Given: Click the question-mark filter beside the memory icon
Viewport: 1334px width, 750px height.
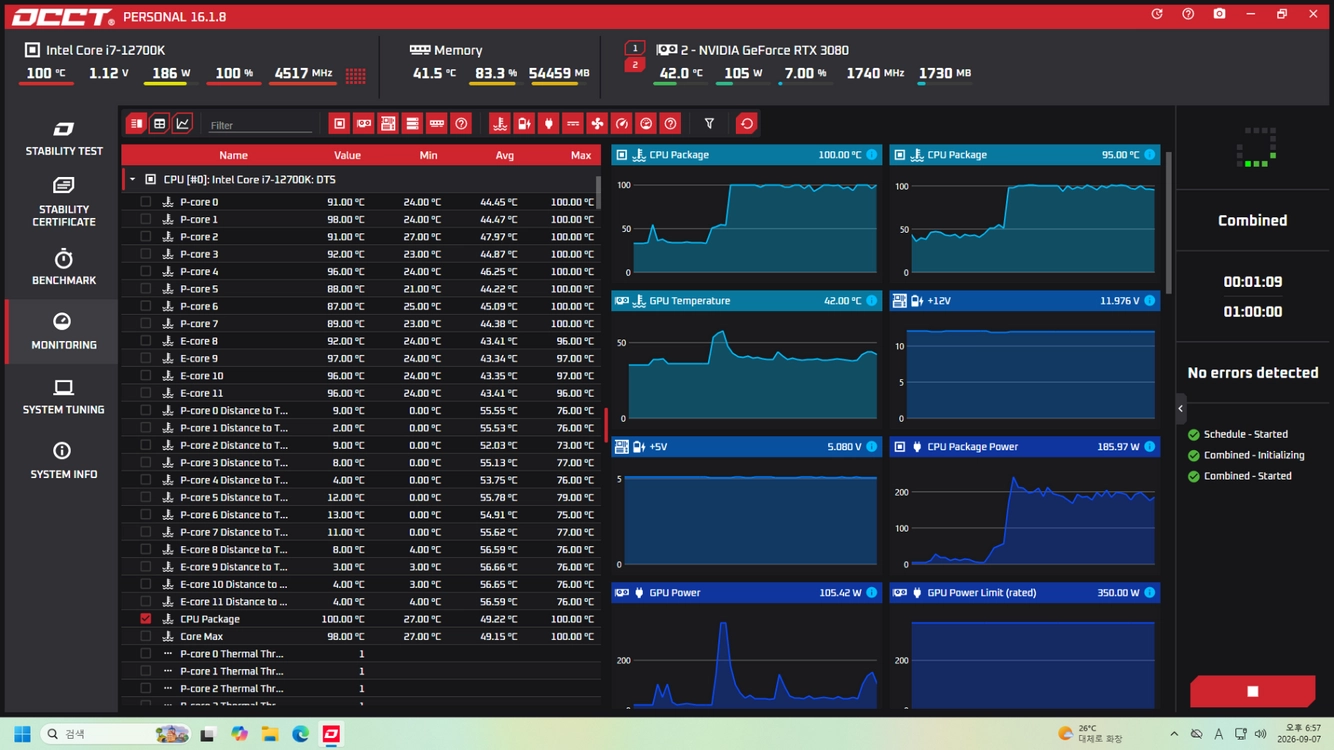Looking at the screenshot, I should pyautogui.click(x=461, y=124).
